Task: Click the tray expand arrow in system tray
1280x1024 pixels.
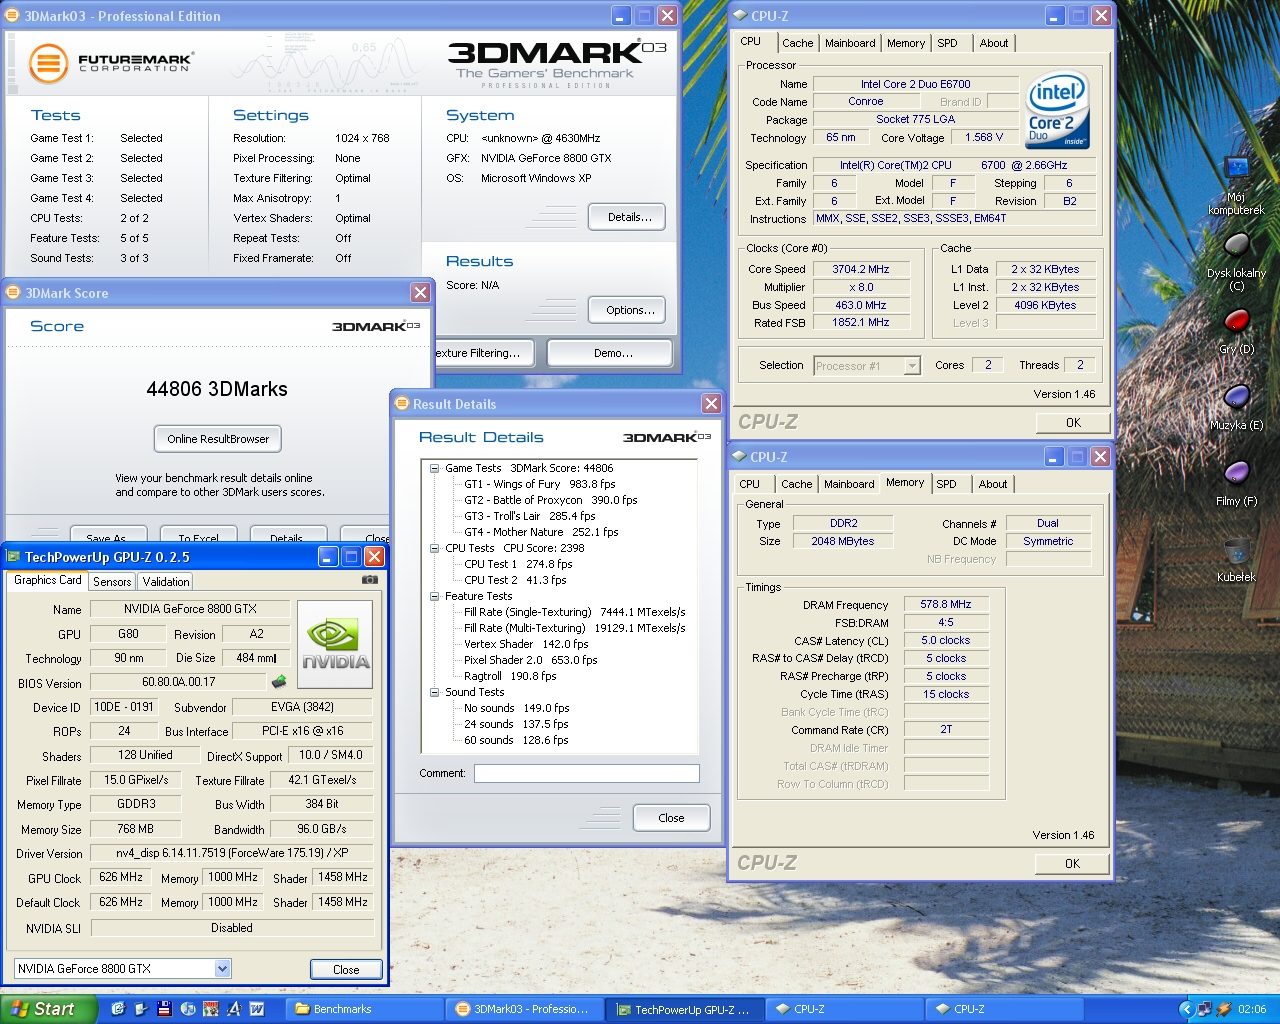Action: coord(1187,1009)
